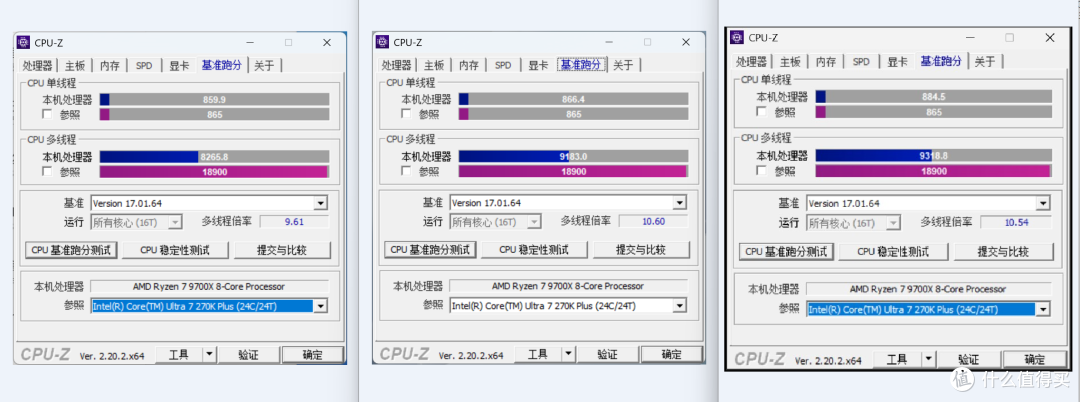Tick single-thread 参照 checkbox in 866.4 window
The image size is (1080, 402).
[x=406, y=114]
